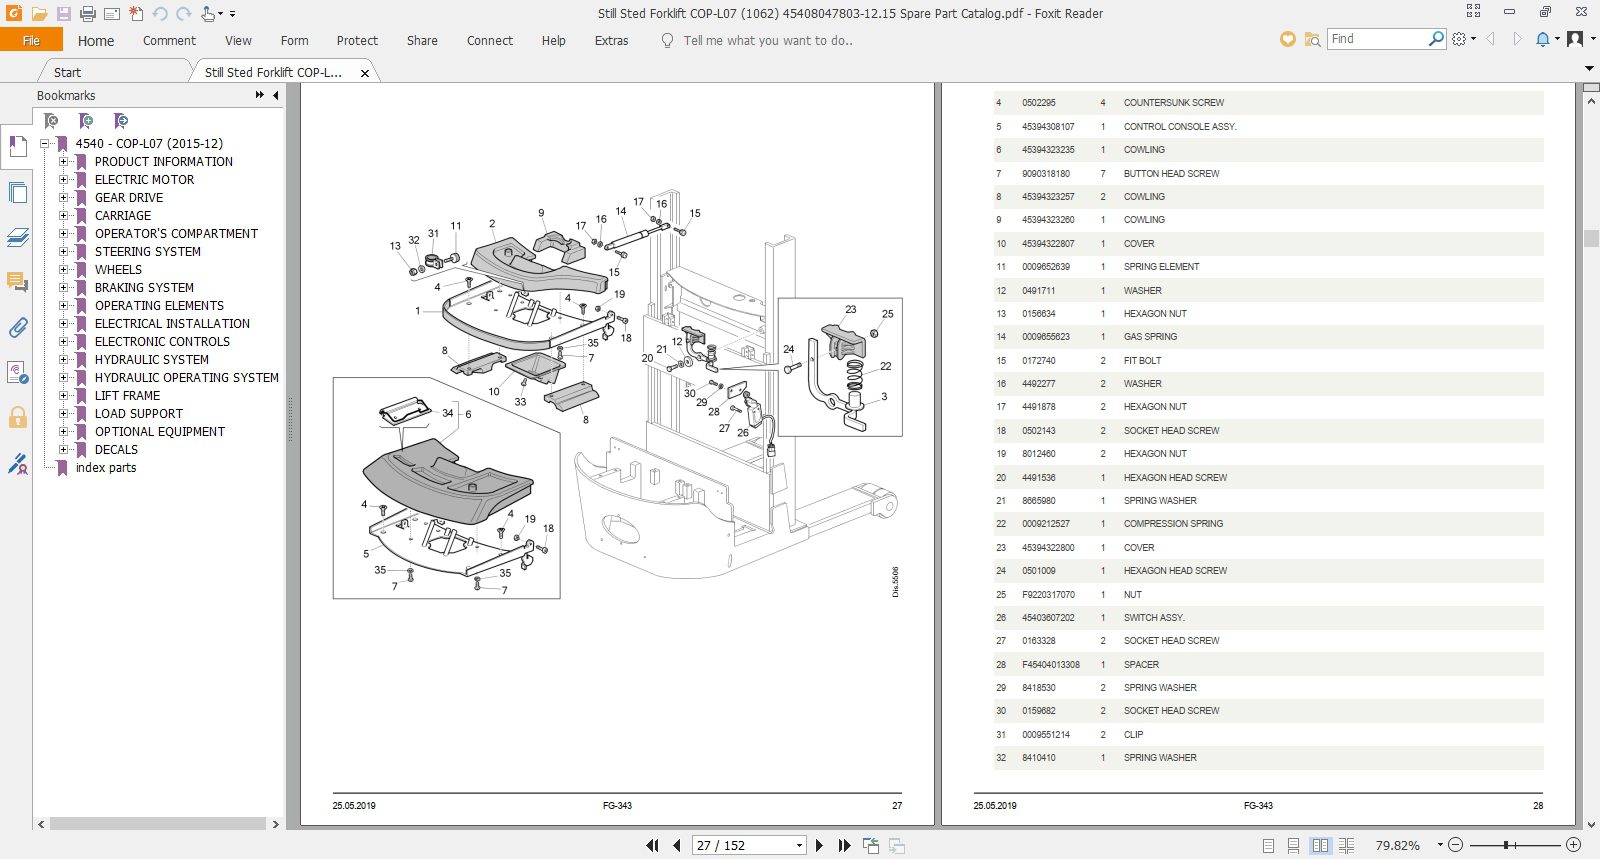Select the OPERATOR'S COMPARTMENT bookmark

point(176,234)
